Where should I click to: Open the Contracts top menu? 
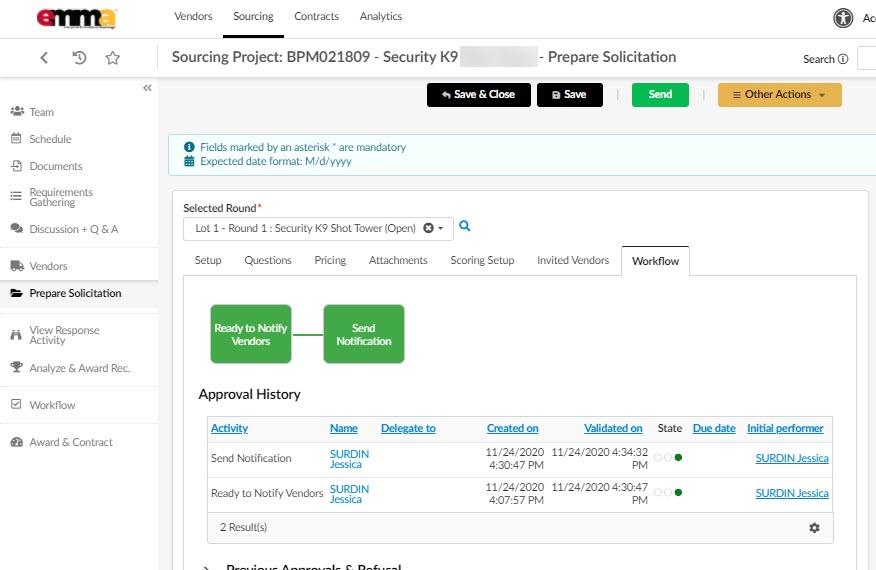tap(316, 16)
